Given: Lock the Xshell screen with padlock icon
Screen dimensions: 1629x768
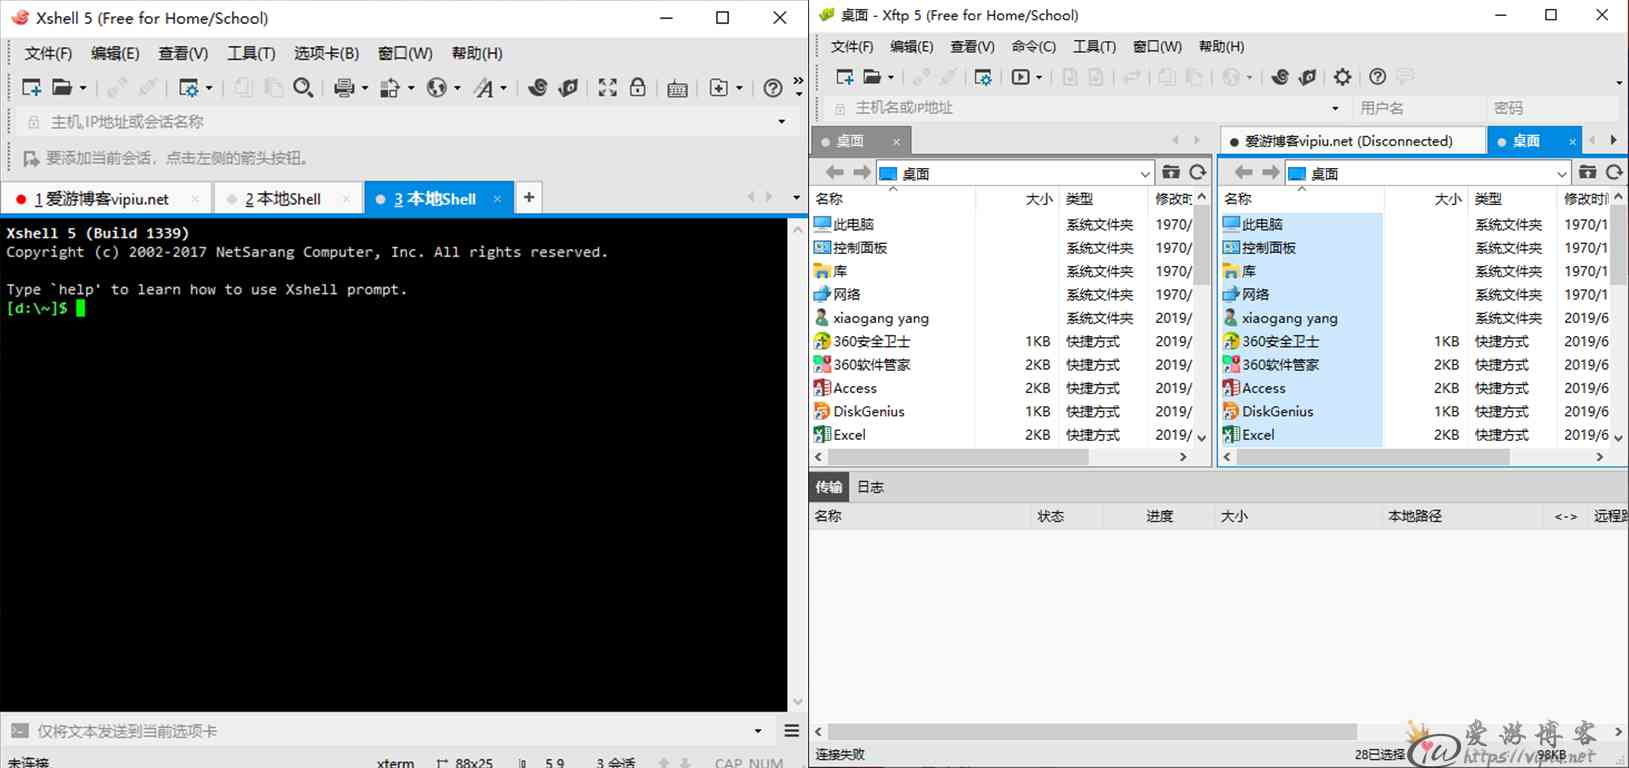Looking at the screenshot, I should pyautogui.click(x=637, y=88).
